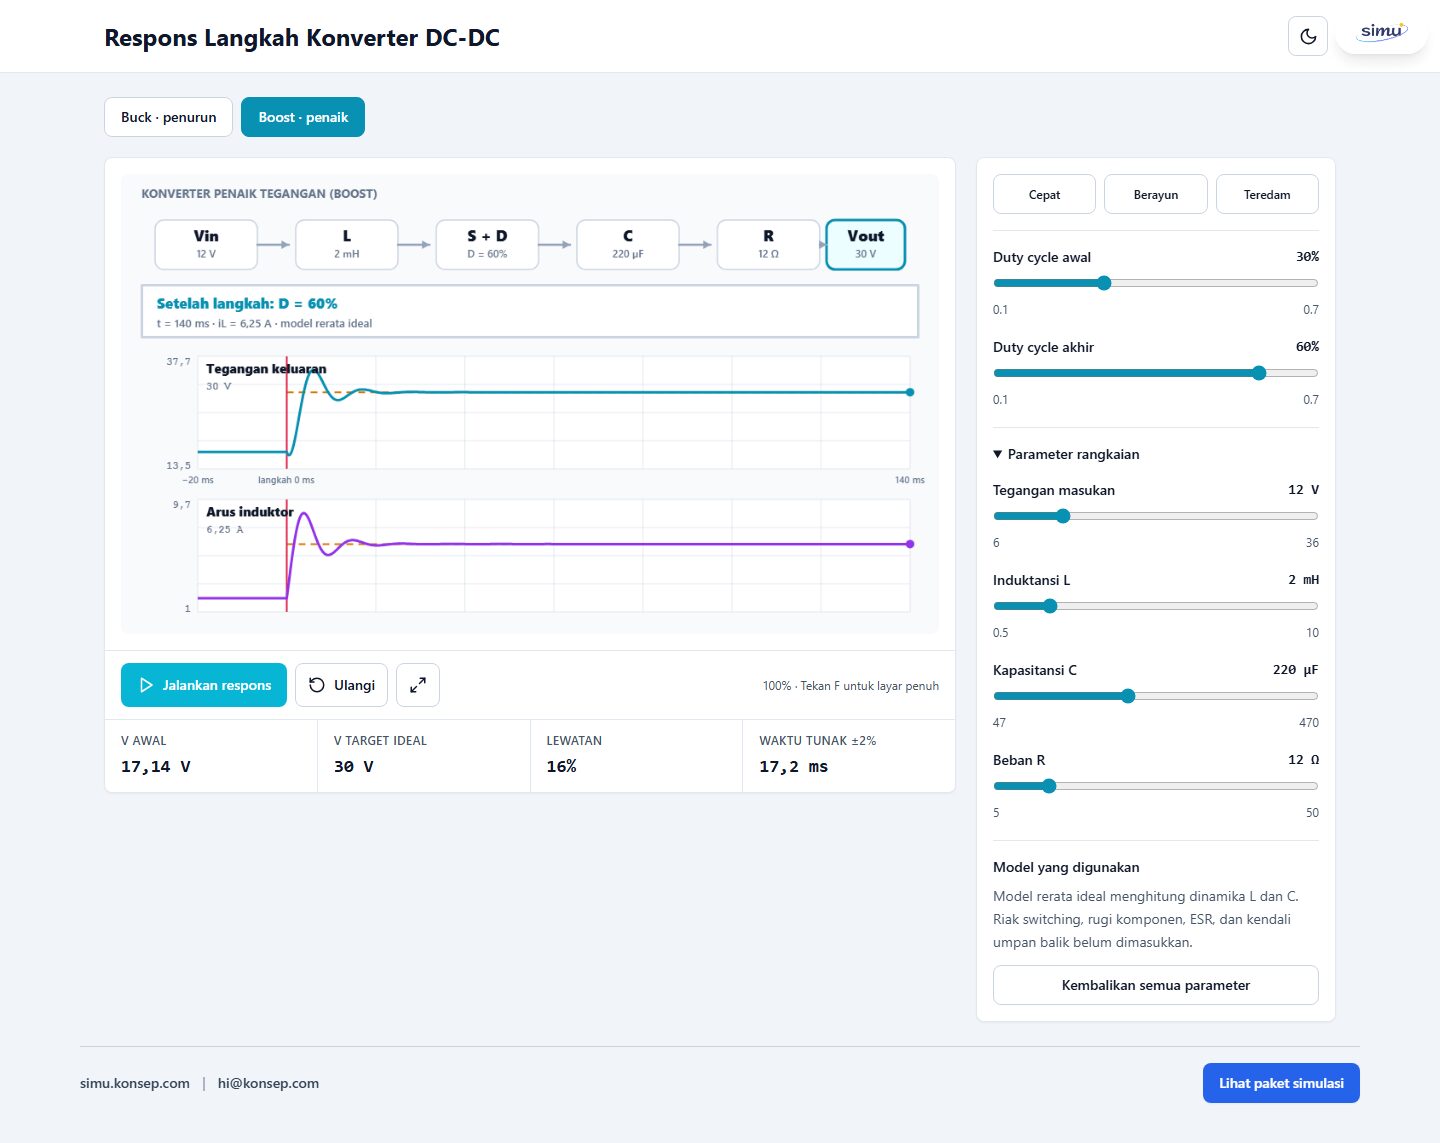Click the Duty cycle akhir slider handle
1440x1143 pixels.
1259,373
